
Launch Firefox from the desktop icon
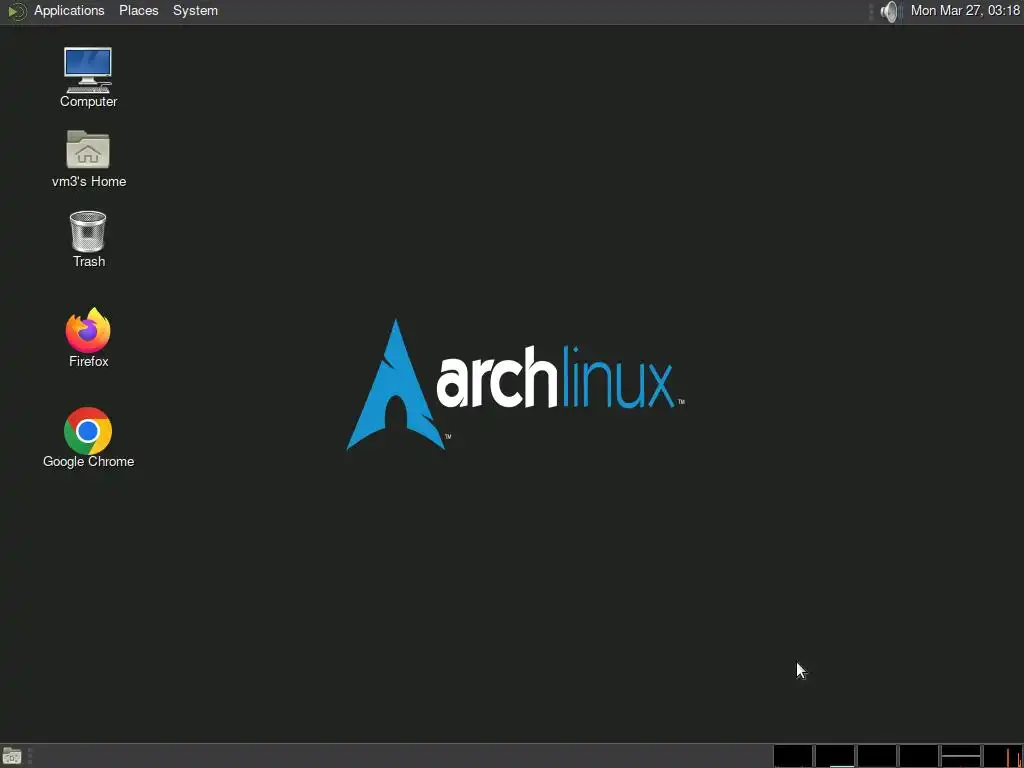88,330
